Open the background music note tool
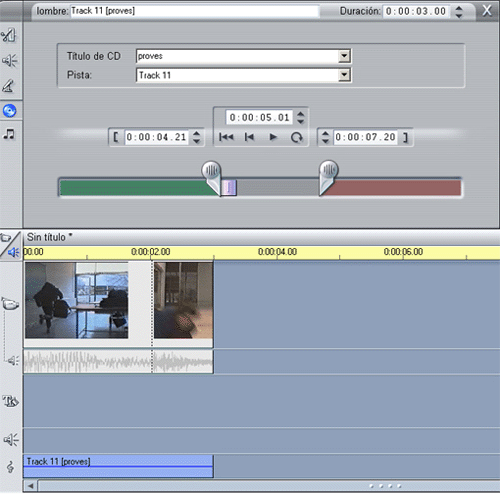The height and width of the screenshot is (494, 500). pyautogui.click(x=9, y=134)
